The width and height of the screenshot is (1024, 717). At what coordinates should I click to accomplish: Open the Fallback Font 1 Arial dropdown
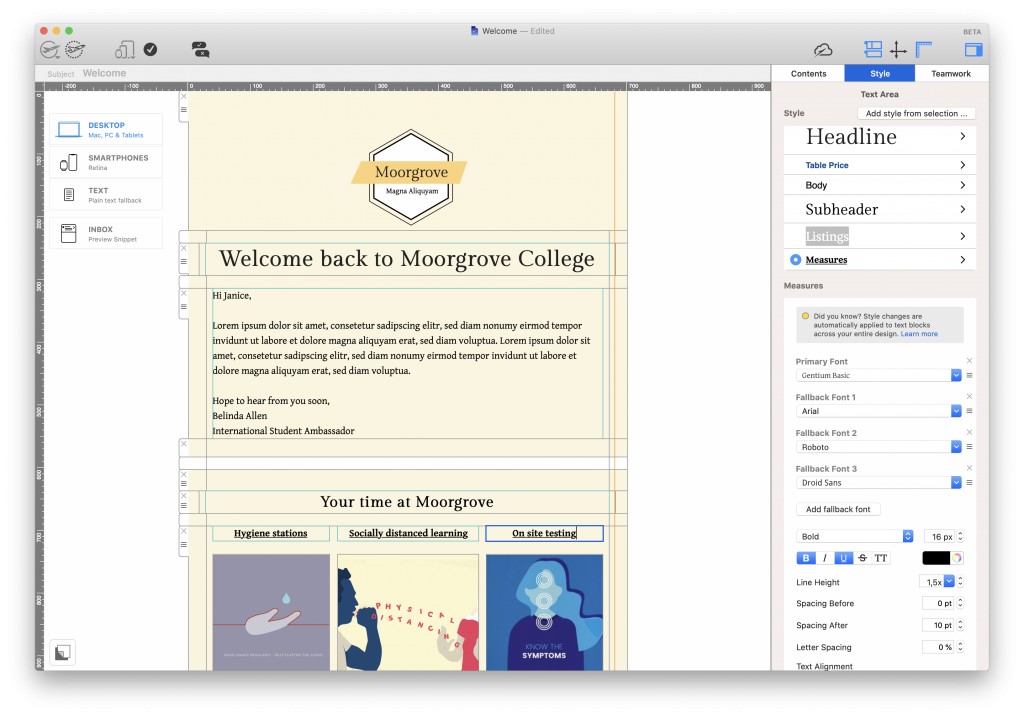878,411
